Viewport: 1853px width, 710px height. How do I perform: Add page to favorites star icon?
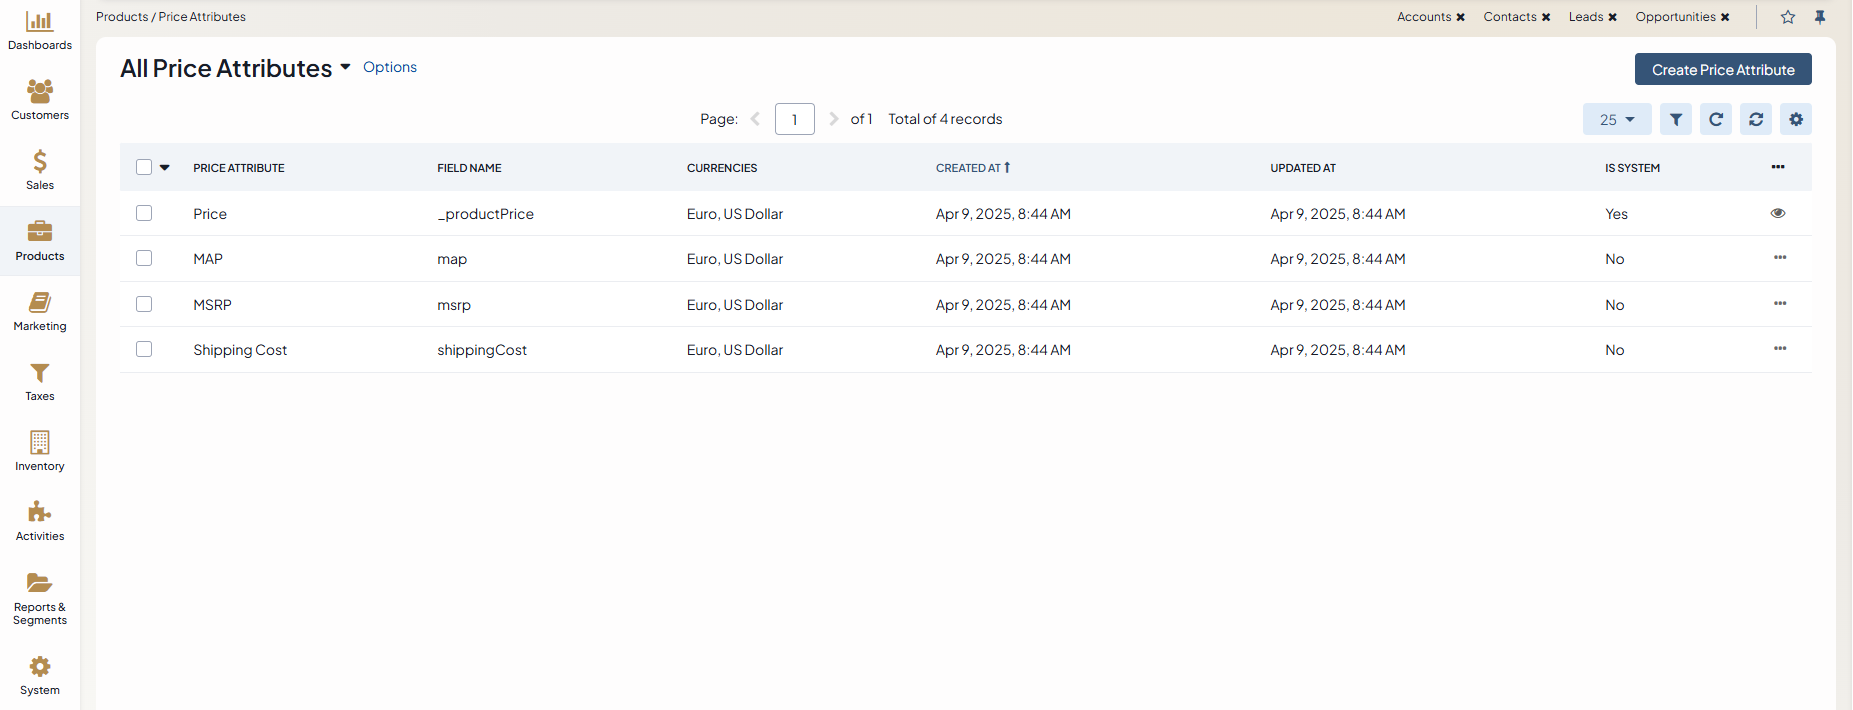tap(1787, 17)
